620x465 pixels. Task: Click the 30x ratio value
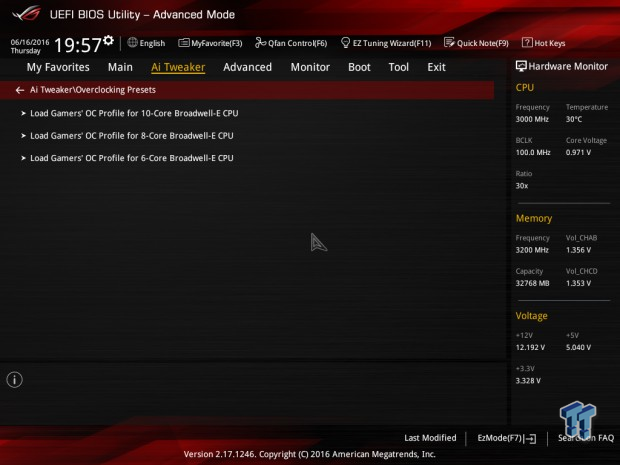point(522,185)
